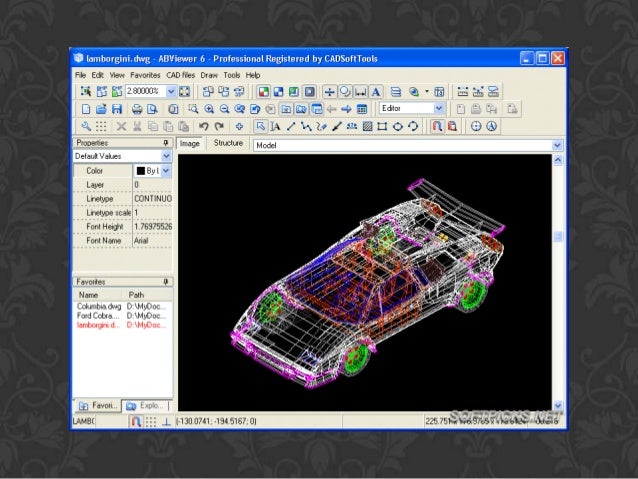
Task: Select the line drawing tool
Action: [x=291, y=126]
